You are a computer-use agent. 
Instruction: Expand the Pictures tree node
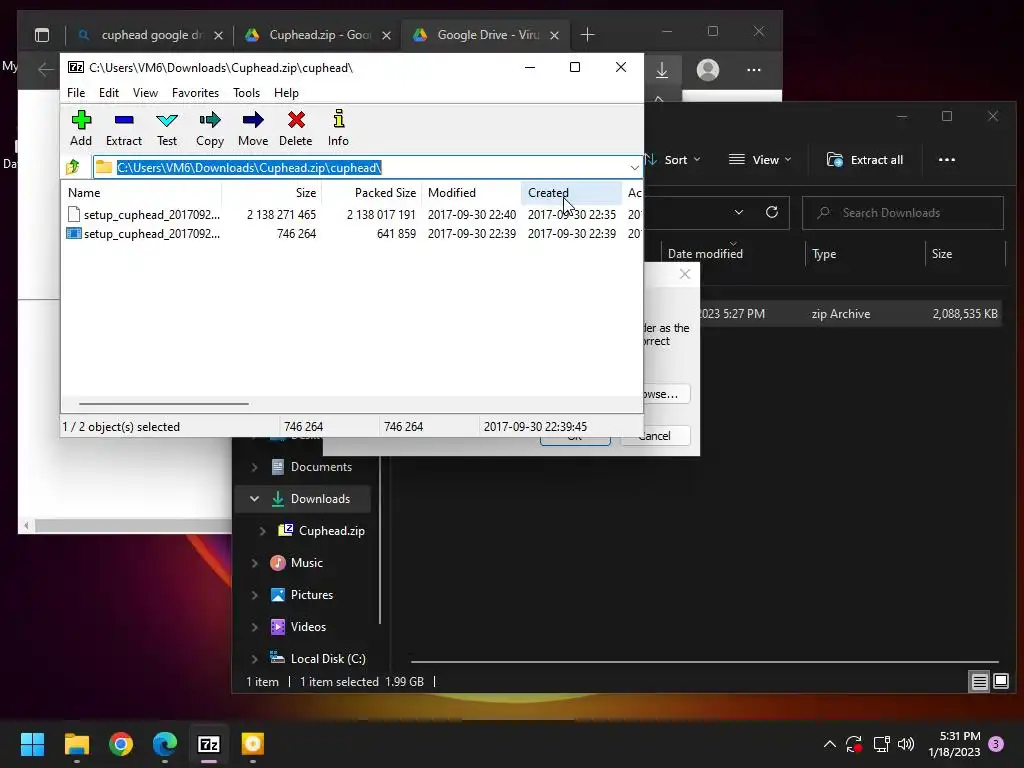[255, 595]
